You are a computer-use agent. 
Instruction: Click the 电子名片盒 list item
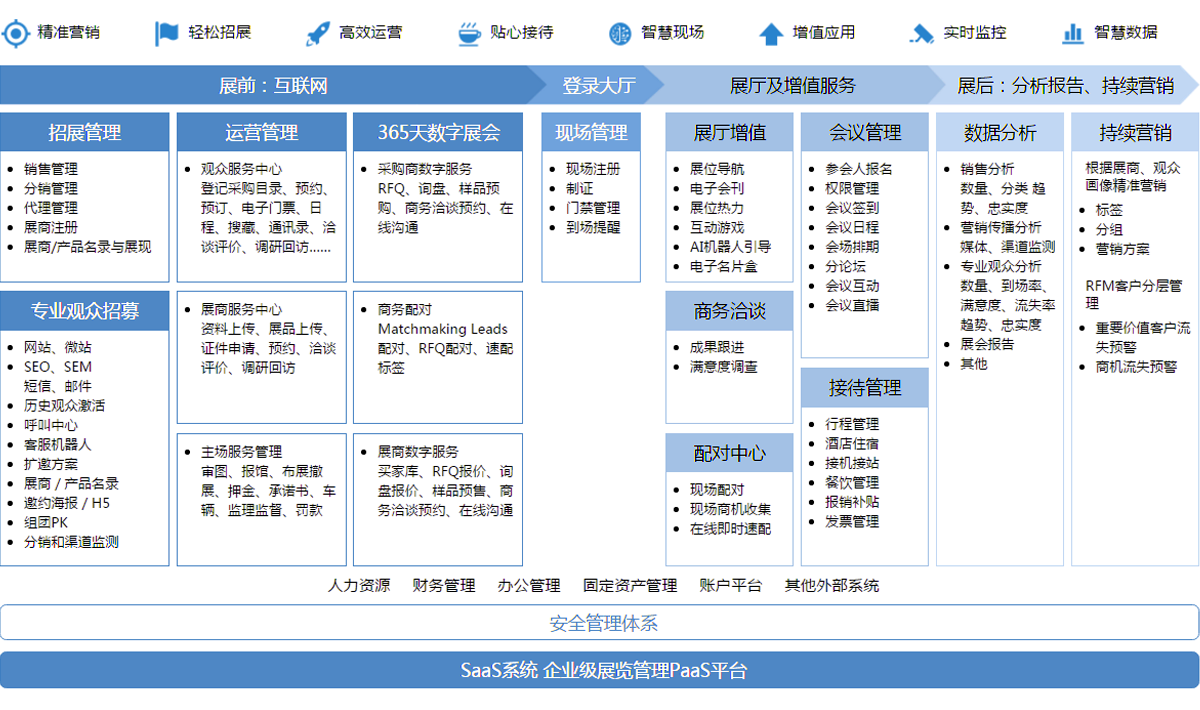coord(723,266)
